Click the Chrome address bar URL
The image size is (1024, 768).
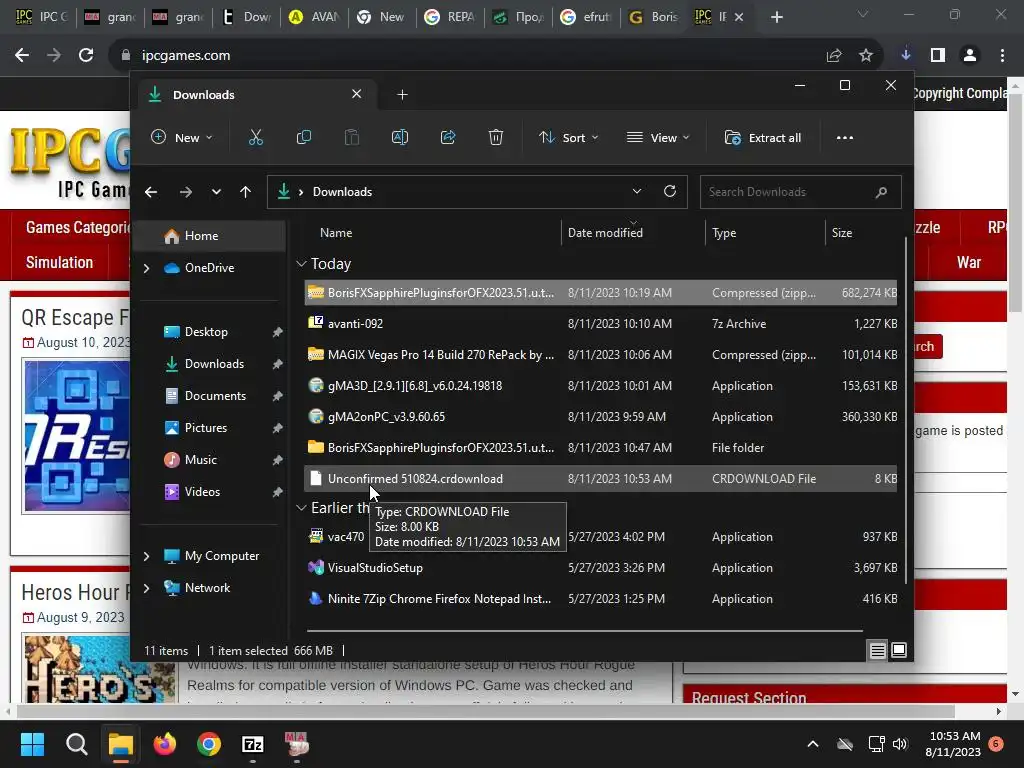[x=186, y=56]
